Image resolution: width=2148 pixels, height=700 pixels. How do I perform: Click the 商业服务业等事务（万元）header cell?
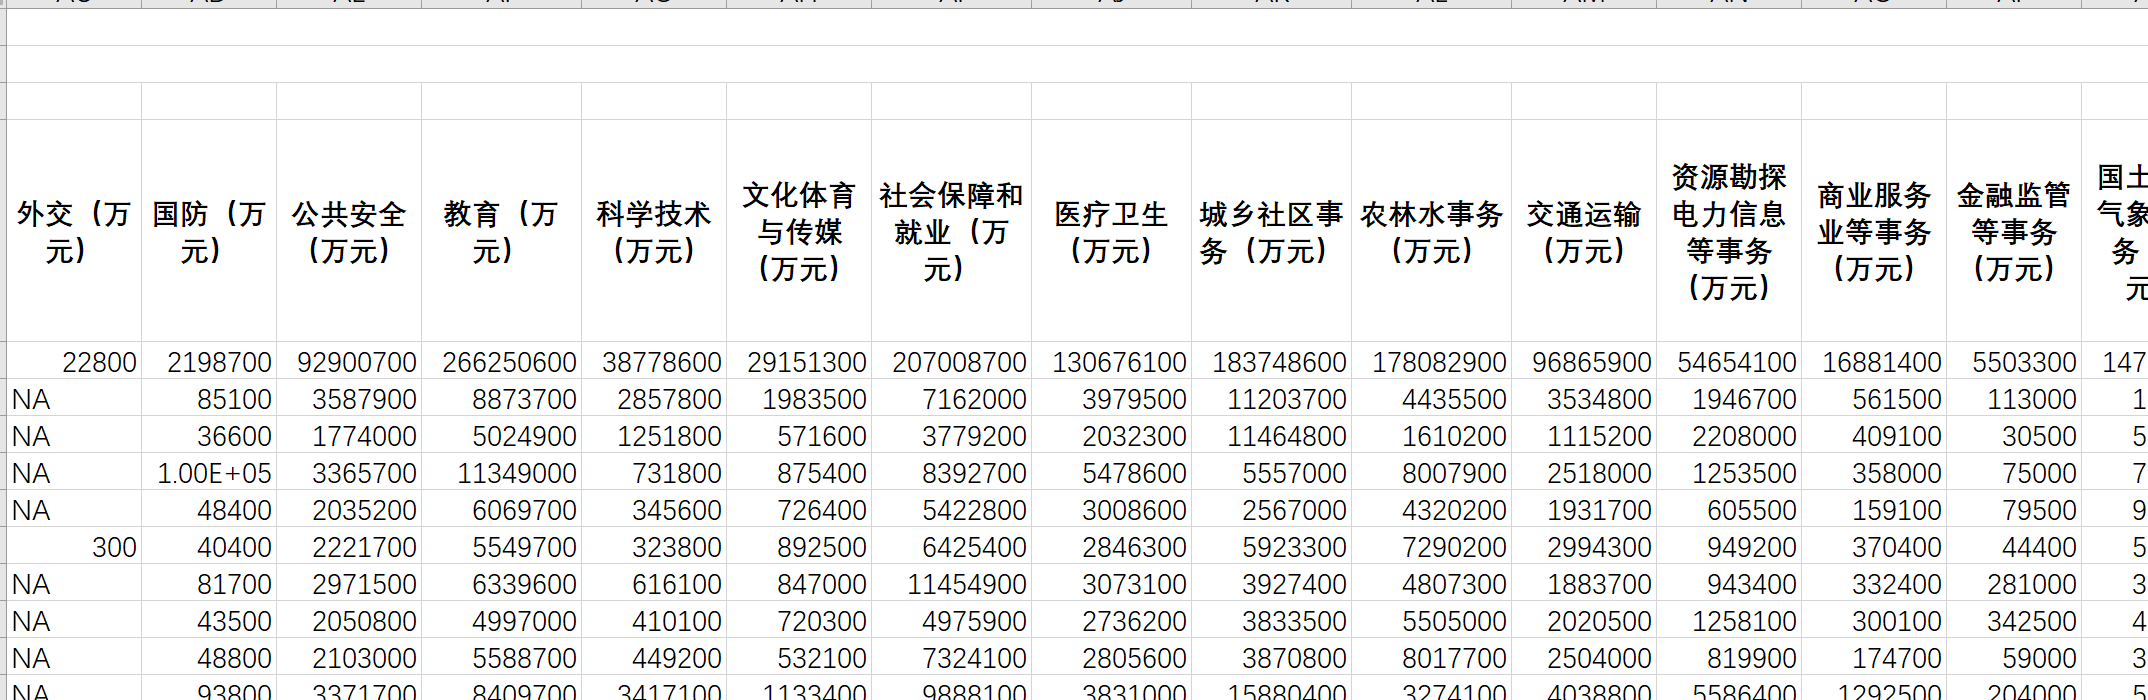coord(1874,231)
